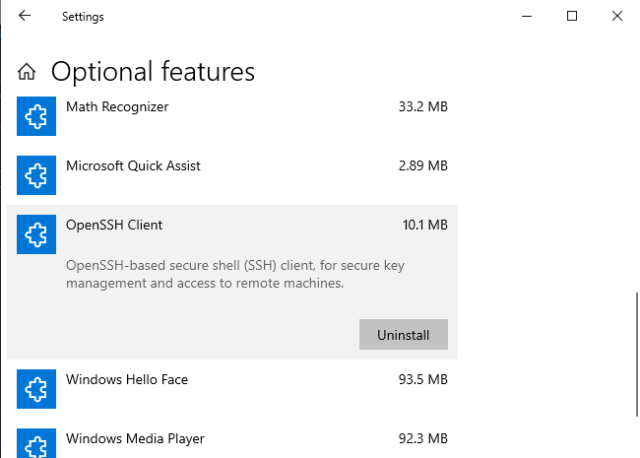Viewport: 640px width, 458px height.
Task: Click the 33.2 MB size label
Action: coord(422,107)
